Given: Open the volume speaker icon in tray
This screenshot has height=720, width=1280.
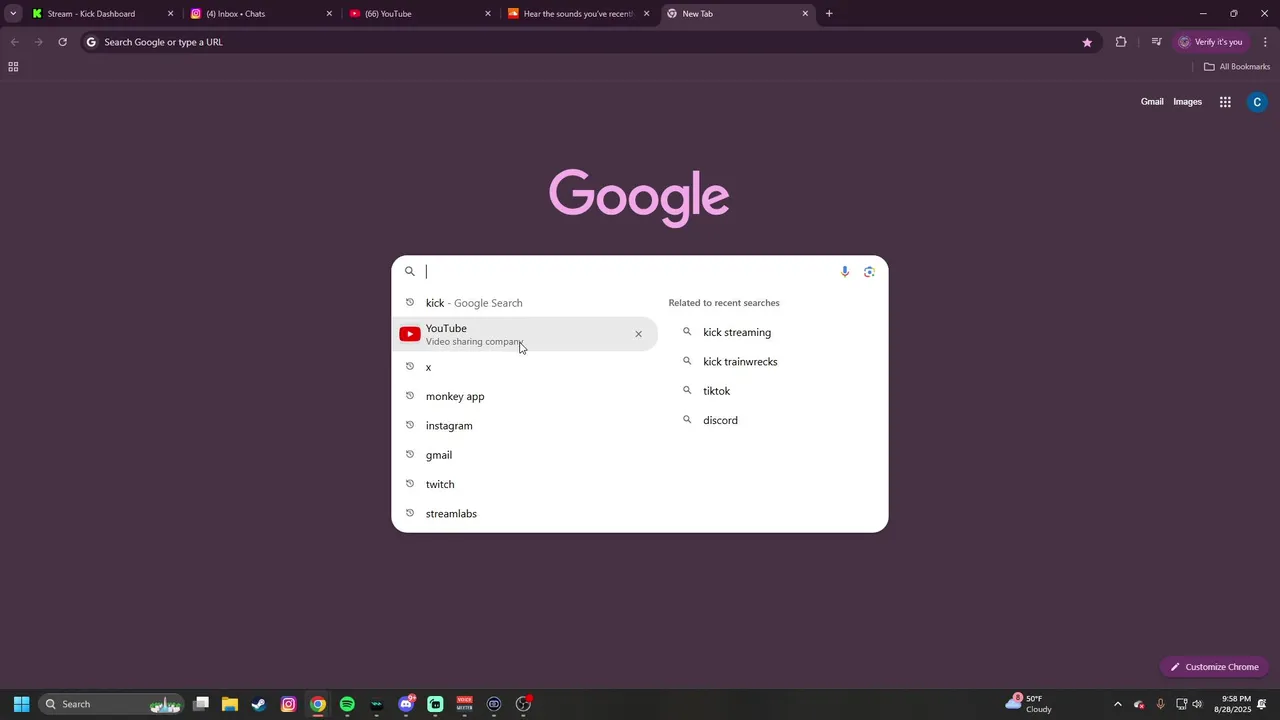Looking at the screenshot, I should pyautogui.click(x=1197, y=704).
